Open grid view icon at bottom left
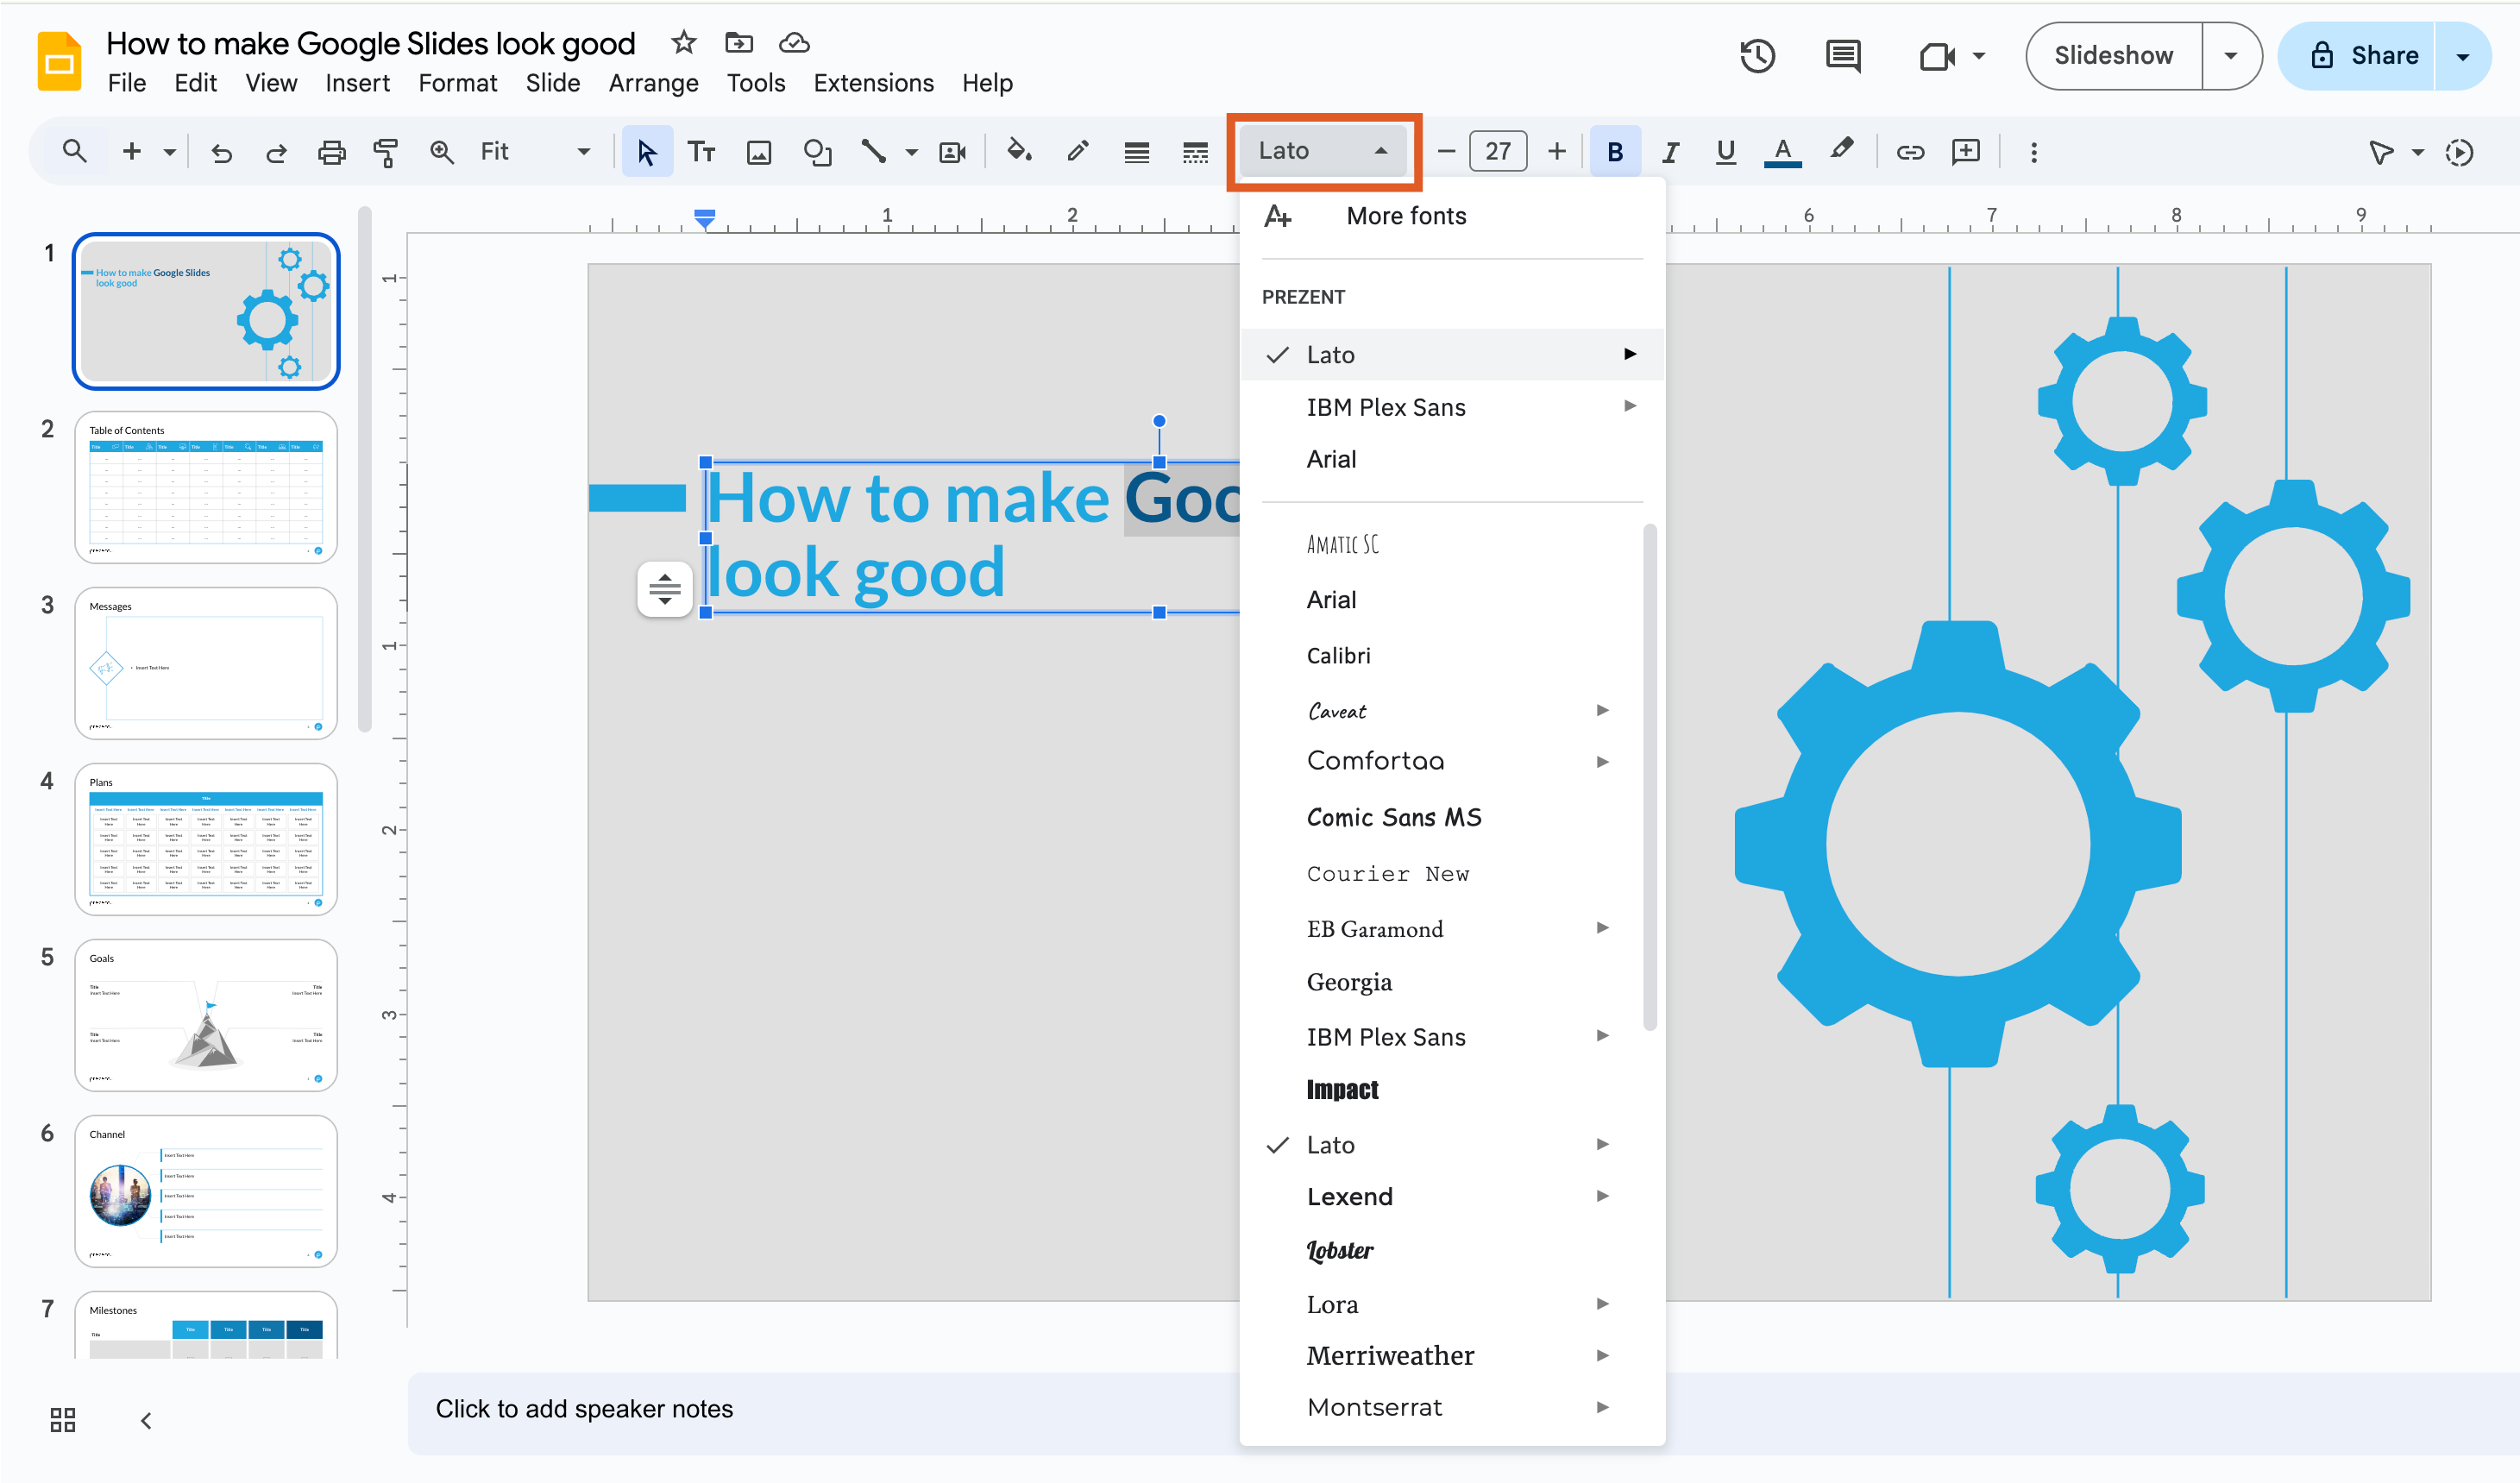The height and width of the screenshot is (1483, 2520). click(x=63, y=1420)
